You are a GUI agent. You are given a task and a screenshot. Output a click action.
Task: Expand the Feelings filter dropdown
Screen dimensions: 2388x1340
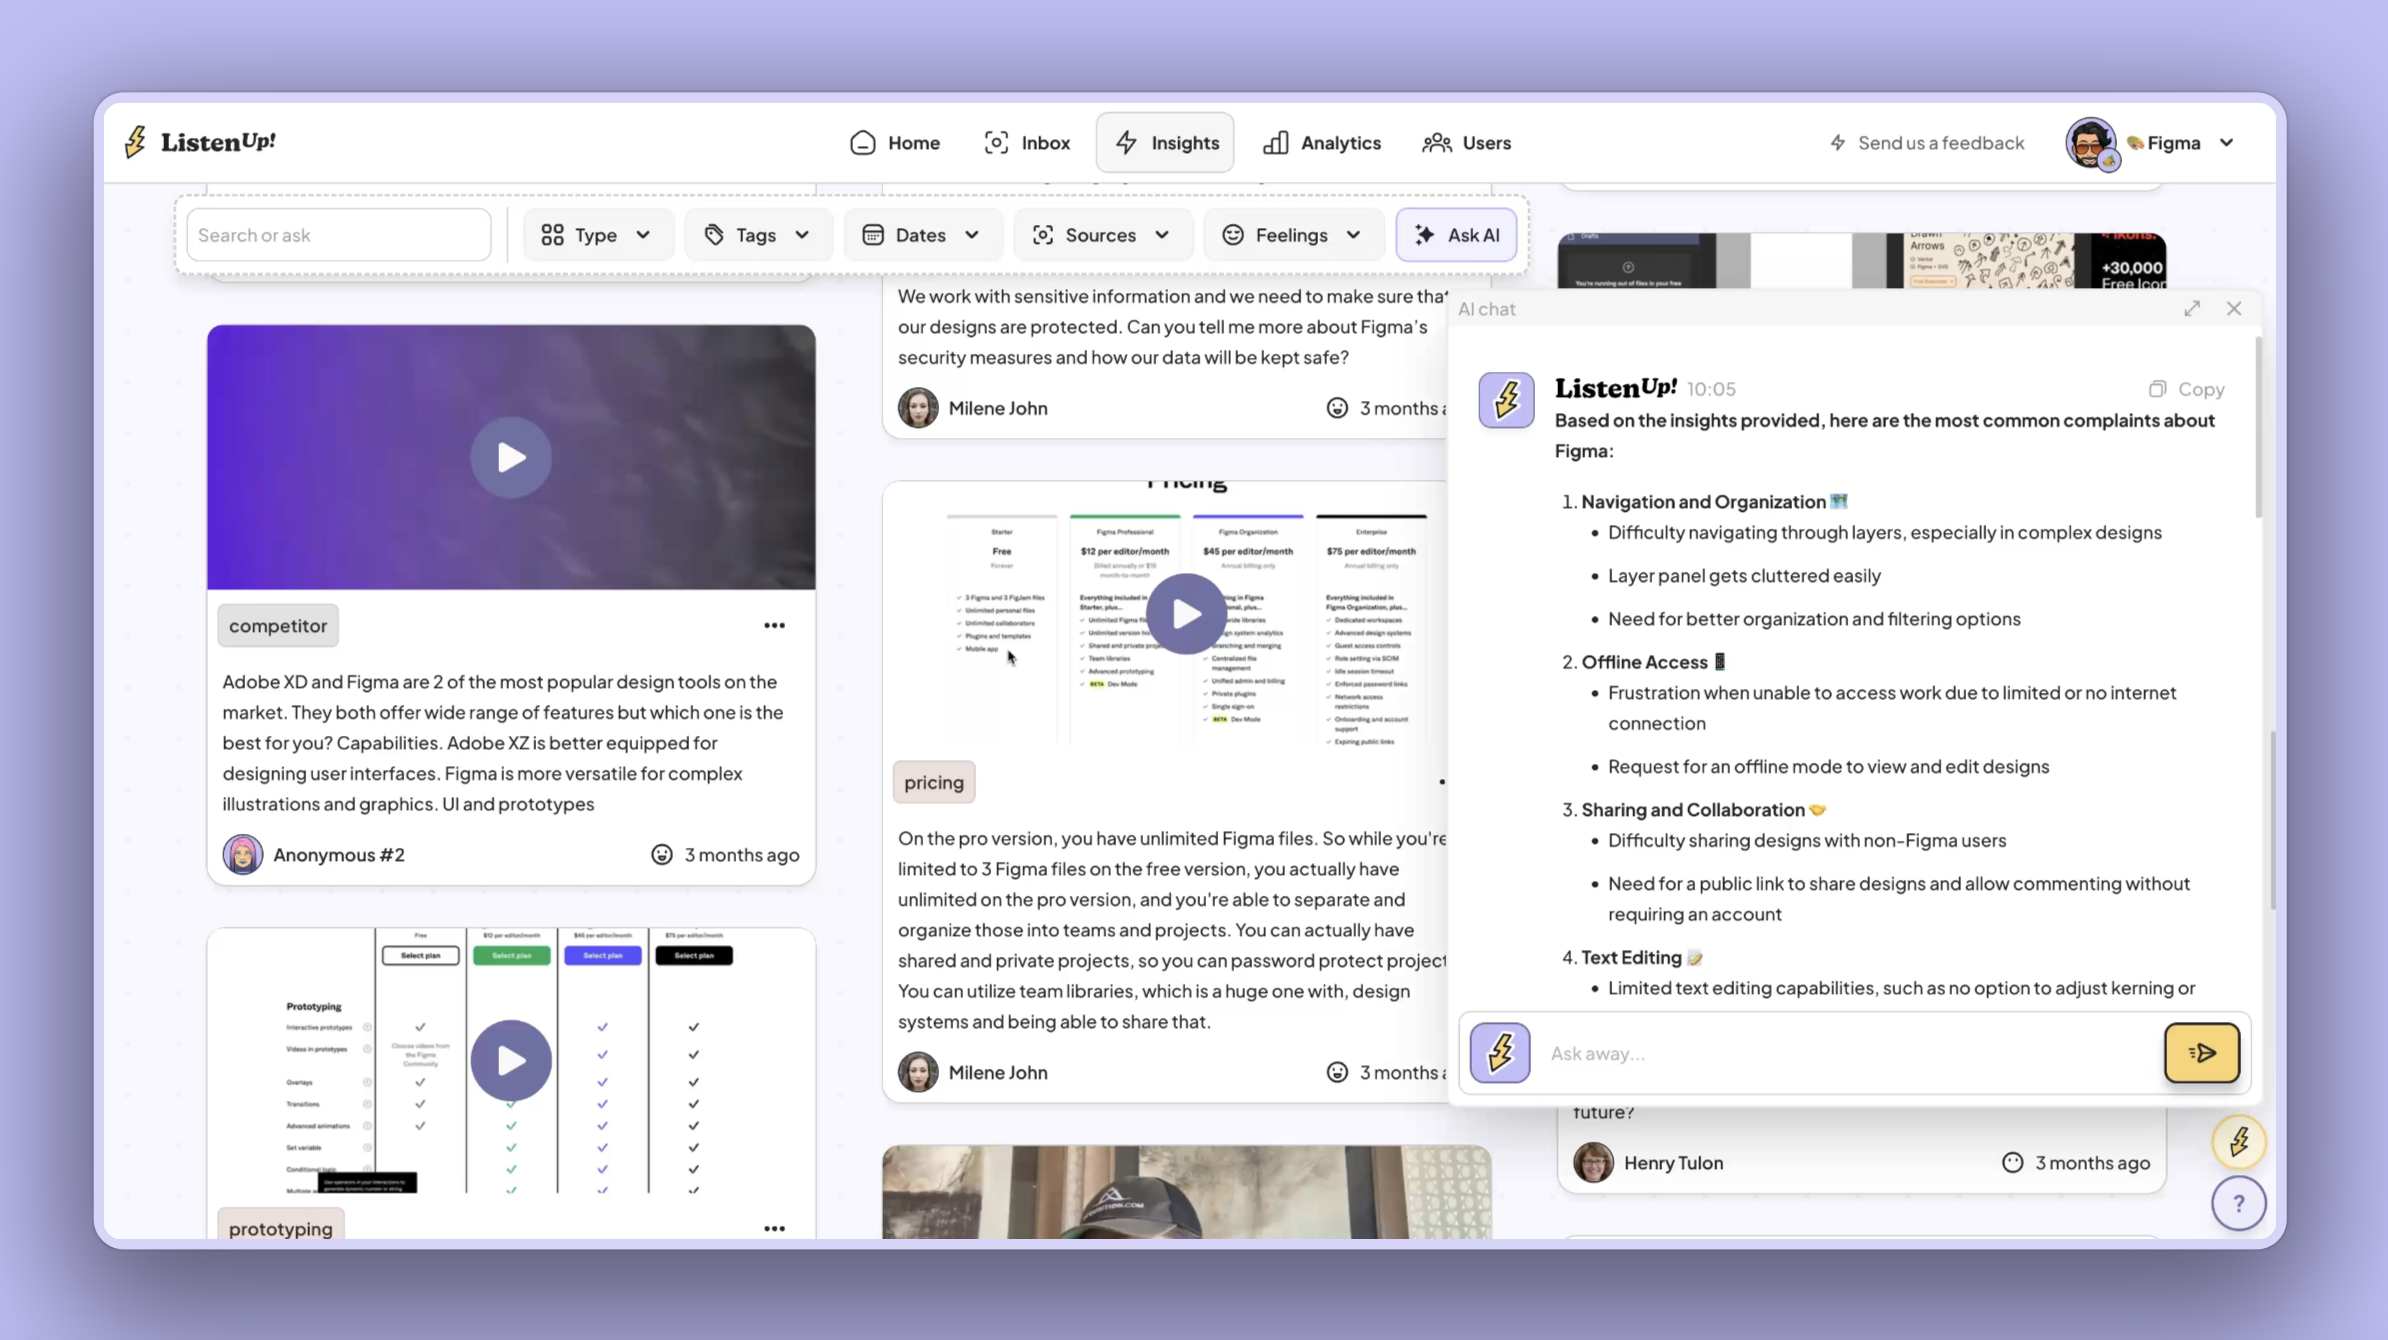tap(1292, 235)
